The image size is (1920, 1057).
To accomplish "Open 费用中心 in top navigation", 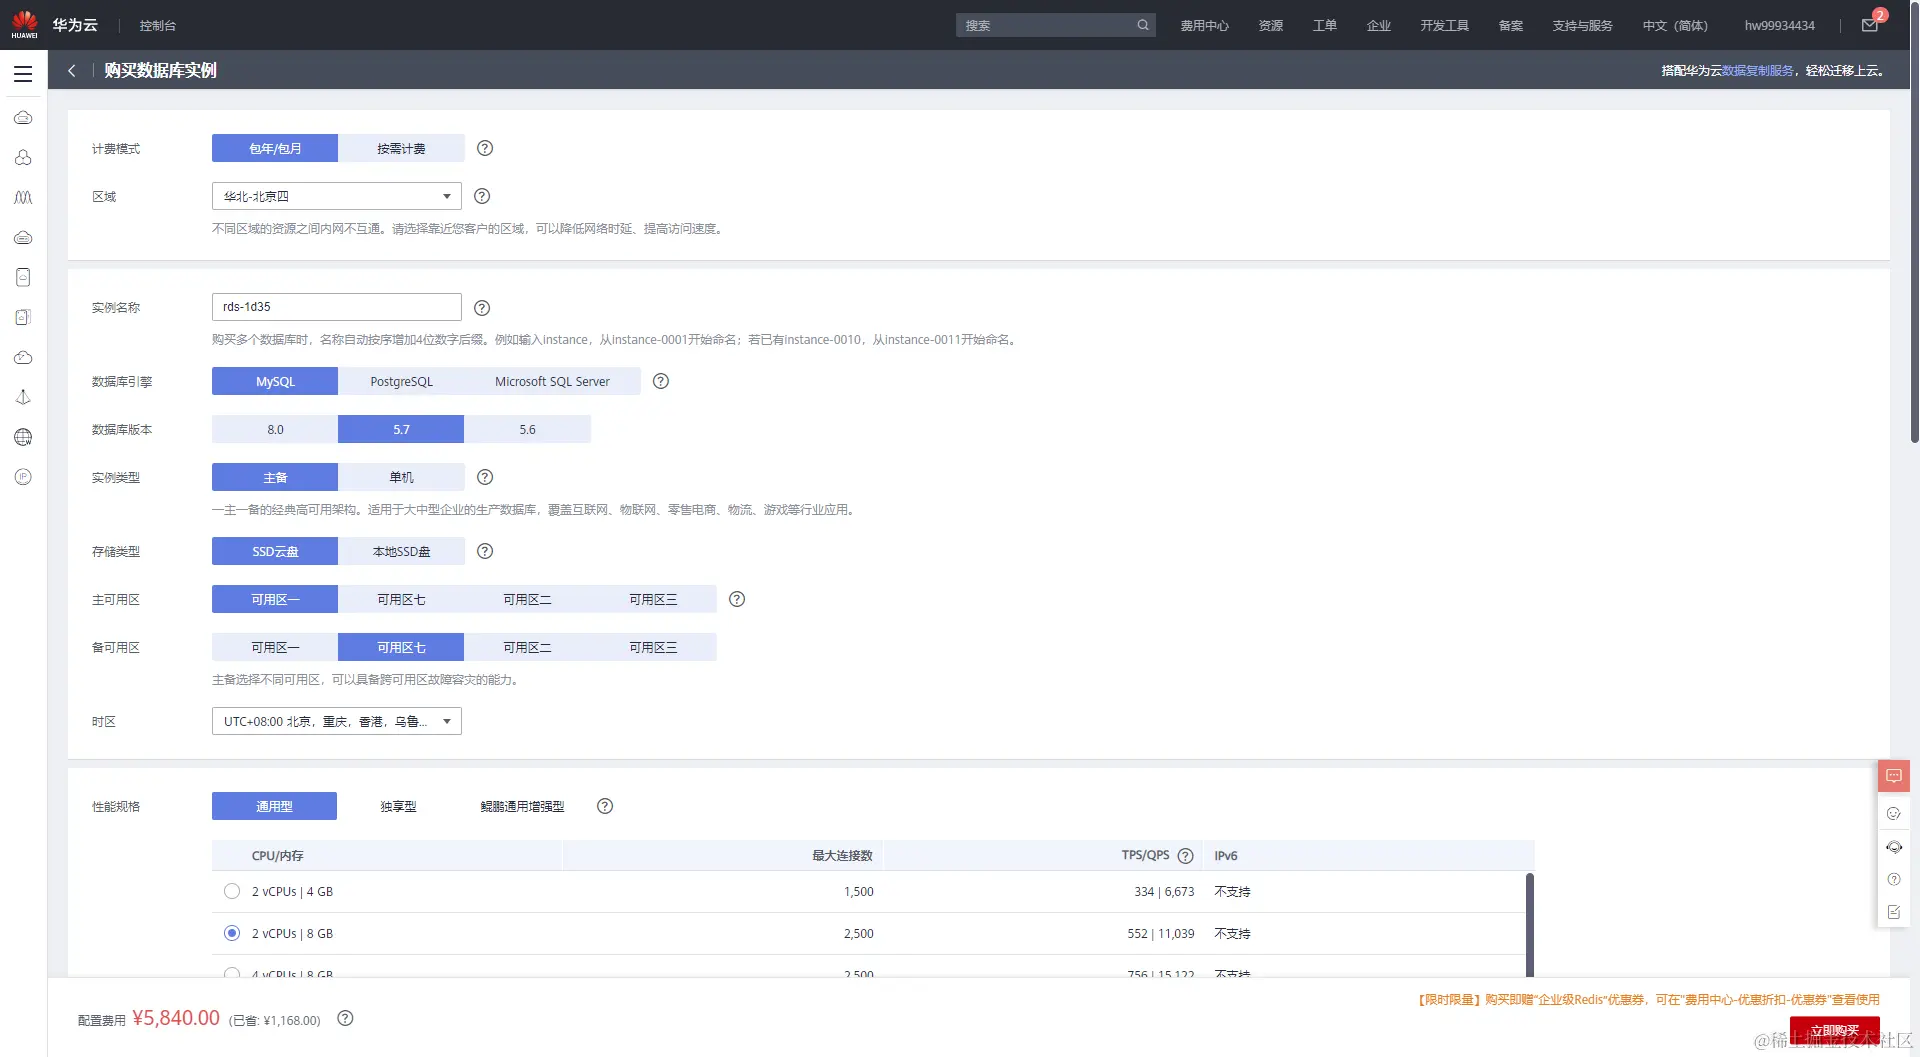I will pos(1204,25).
